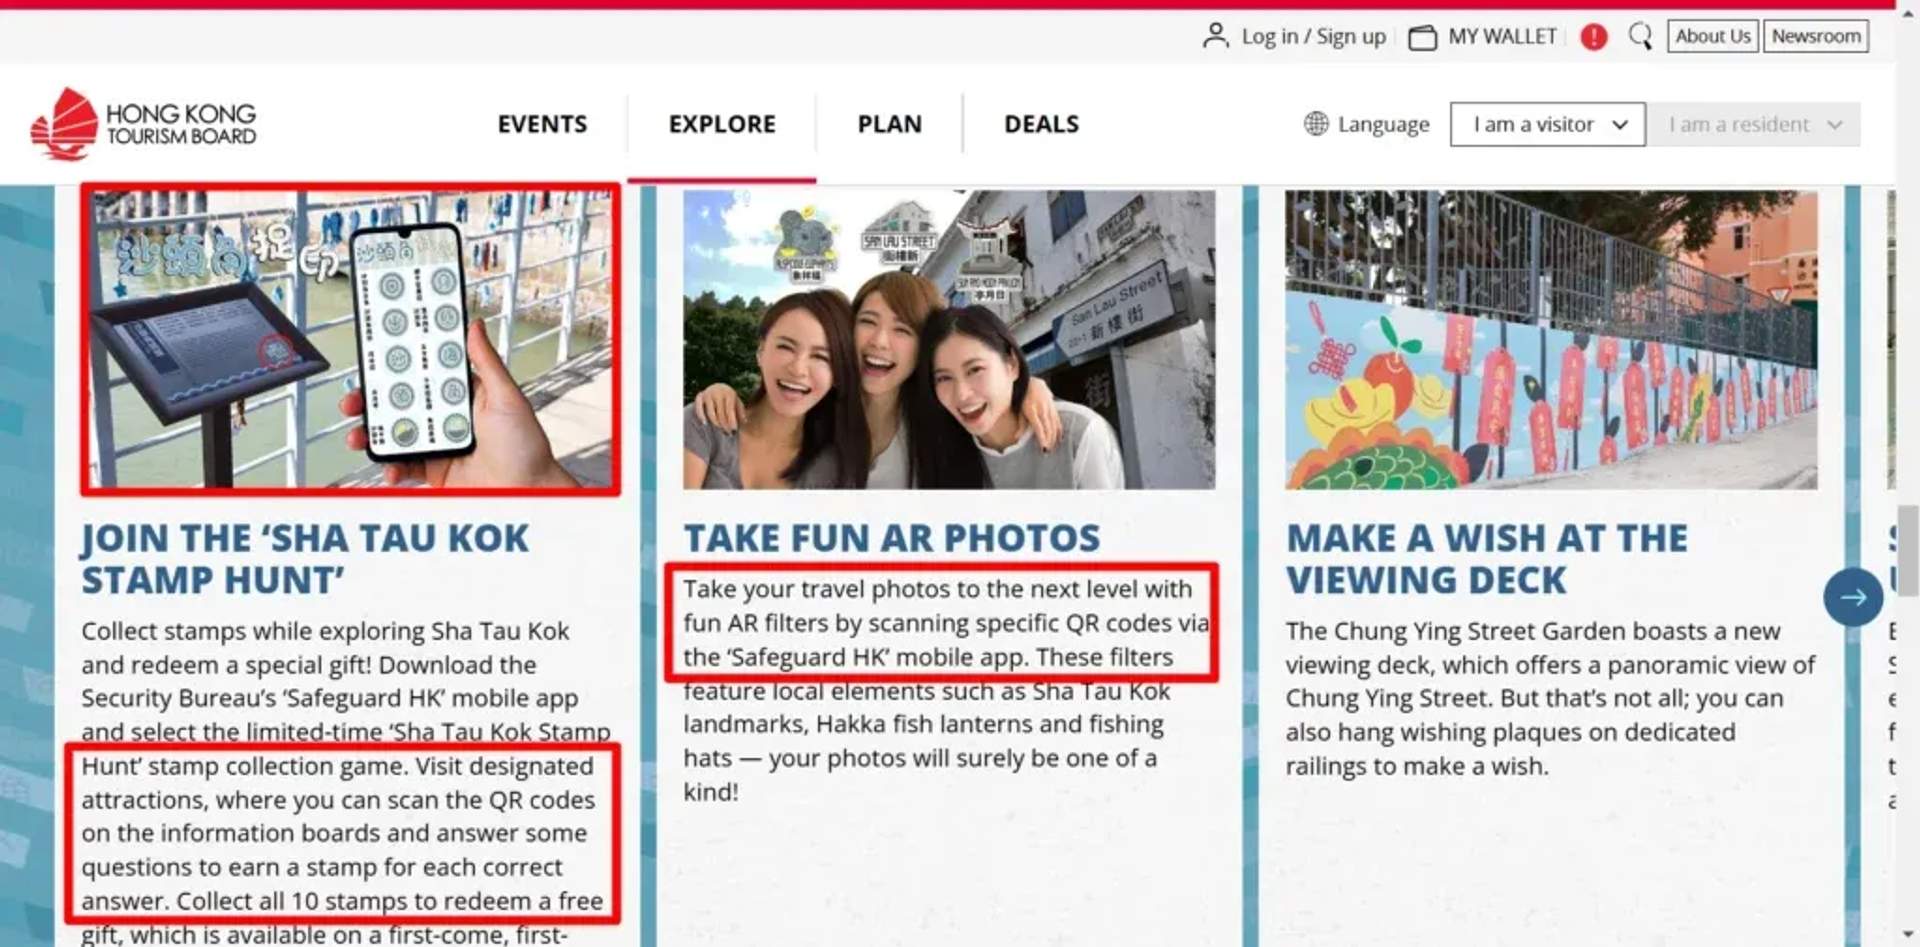The width and height of the screenshot is (1920, 947).
Task: Click 'MAKE A WISH AT THE VIEWING DECK' heading
Action: click(x=1487, y=559)
